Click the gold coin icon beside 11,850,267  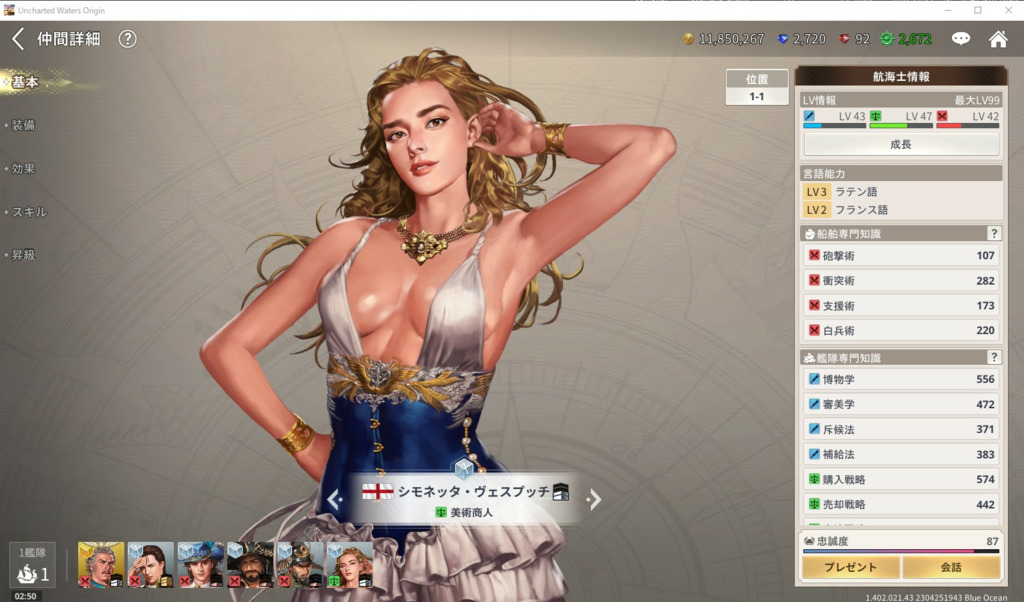coord(688,39)
